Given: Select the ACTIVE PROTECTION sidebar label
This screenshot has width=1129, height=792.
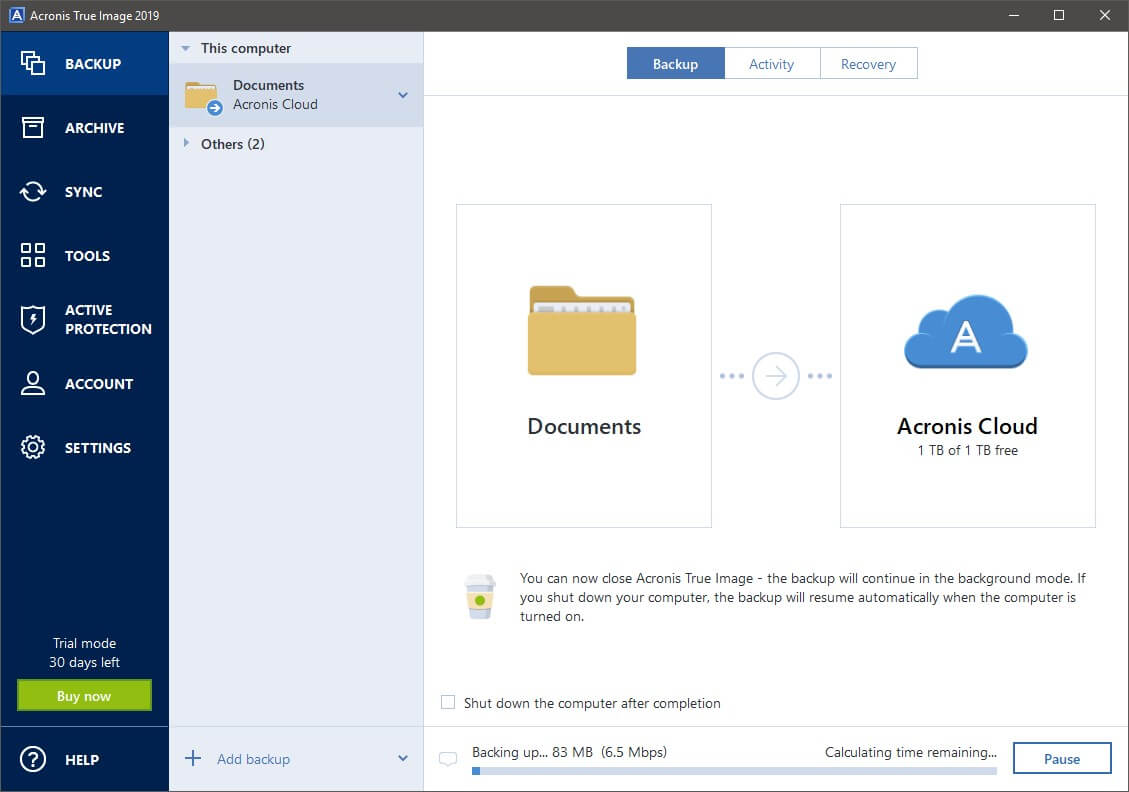Looking at the screenshot, I should [108, 320].
